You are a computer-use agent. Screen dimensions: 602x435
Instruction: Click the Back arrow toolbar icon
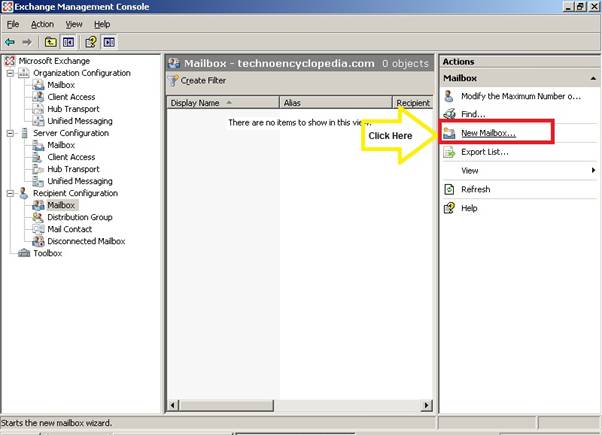point(10,42)
